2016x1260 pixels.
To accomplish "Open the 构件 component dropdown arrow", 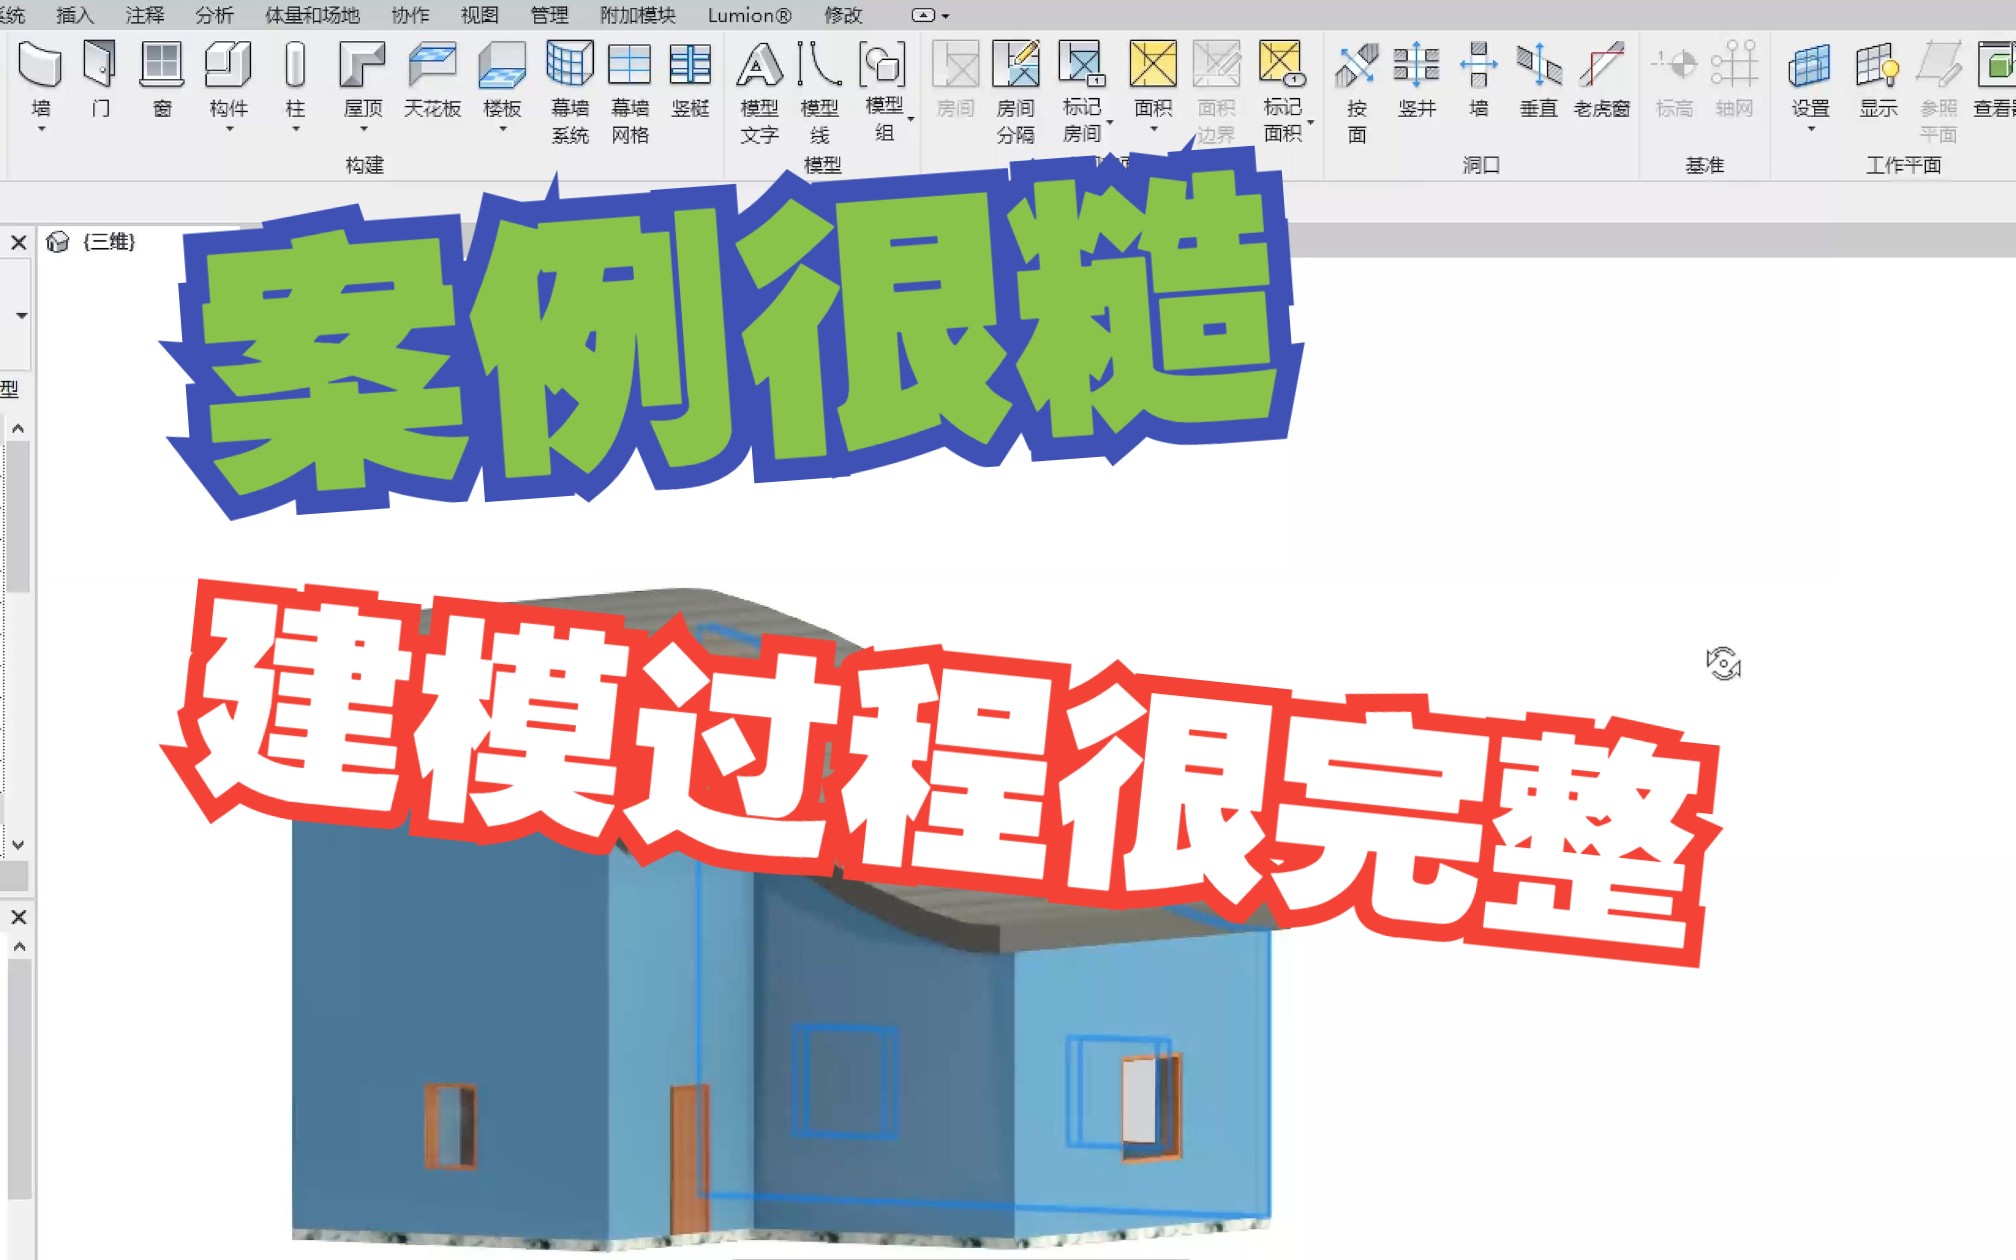I will tap(229, 129).
